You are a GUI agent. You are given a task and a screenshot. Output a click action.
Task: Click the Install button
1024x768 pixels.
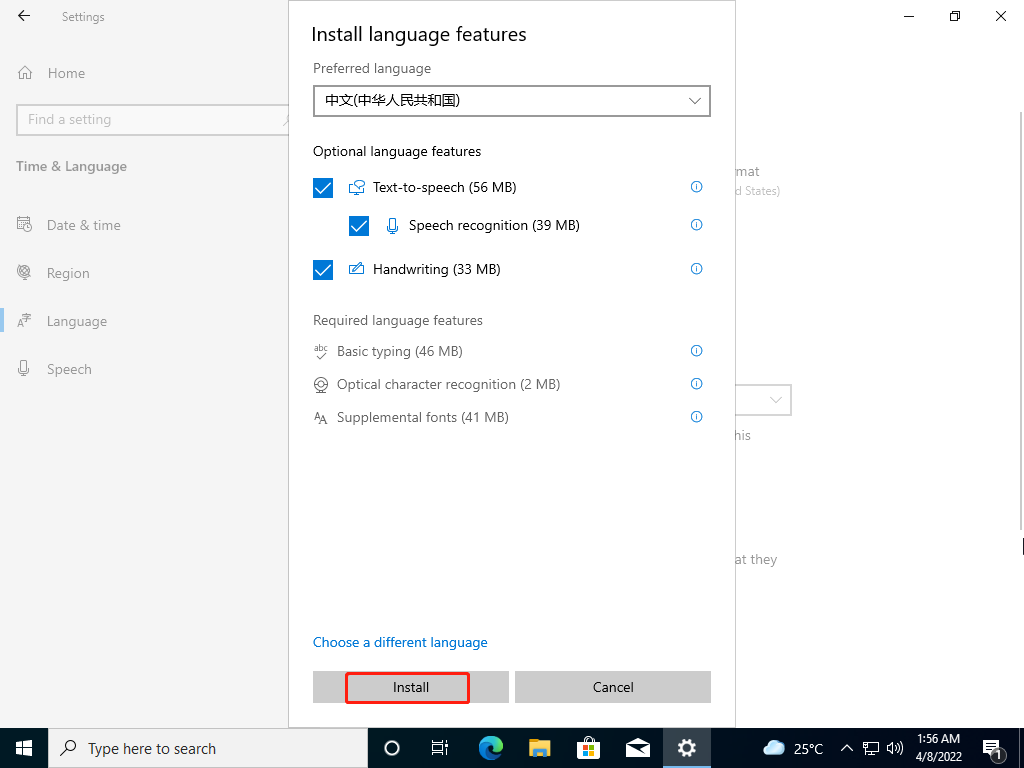point(407,687)
